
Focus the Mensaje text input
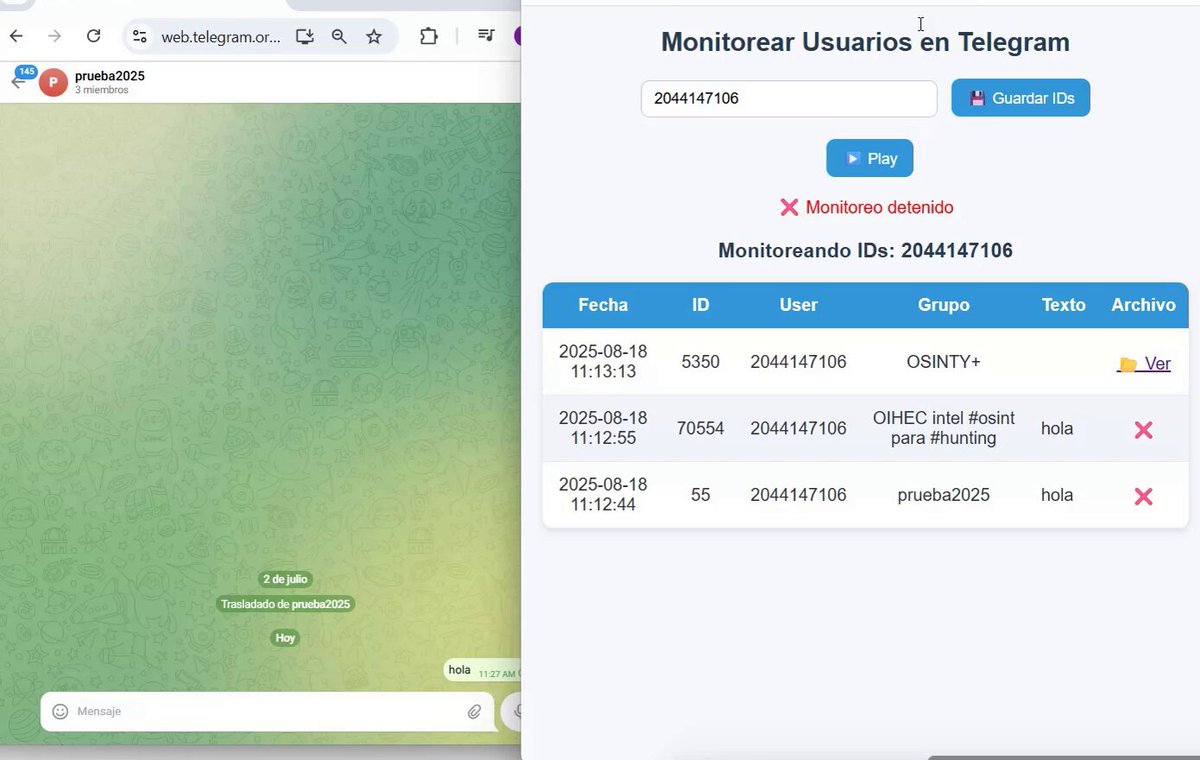coord(265,711)
